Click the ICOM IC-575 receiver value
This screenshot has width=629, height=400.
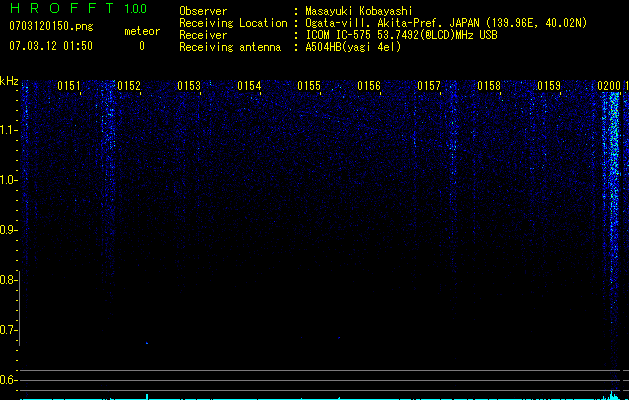click(401, 35)
